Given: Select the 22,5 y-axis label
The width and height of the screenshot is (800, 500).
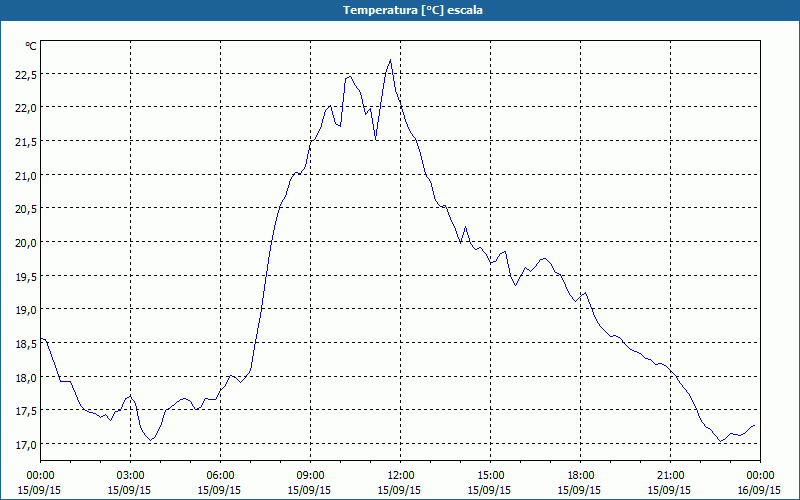Looking at the screenshot, I should [x=26, y=75].
